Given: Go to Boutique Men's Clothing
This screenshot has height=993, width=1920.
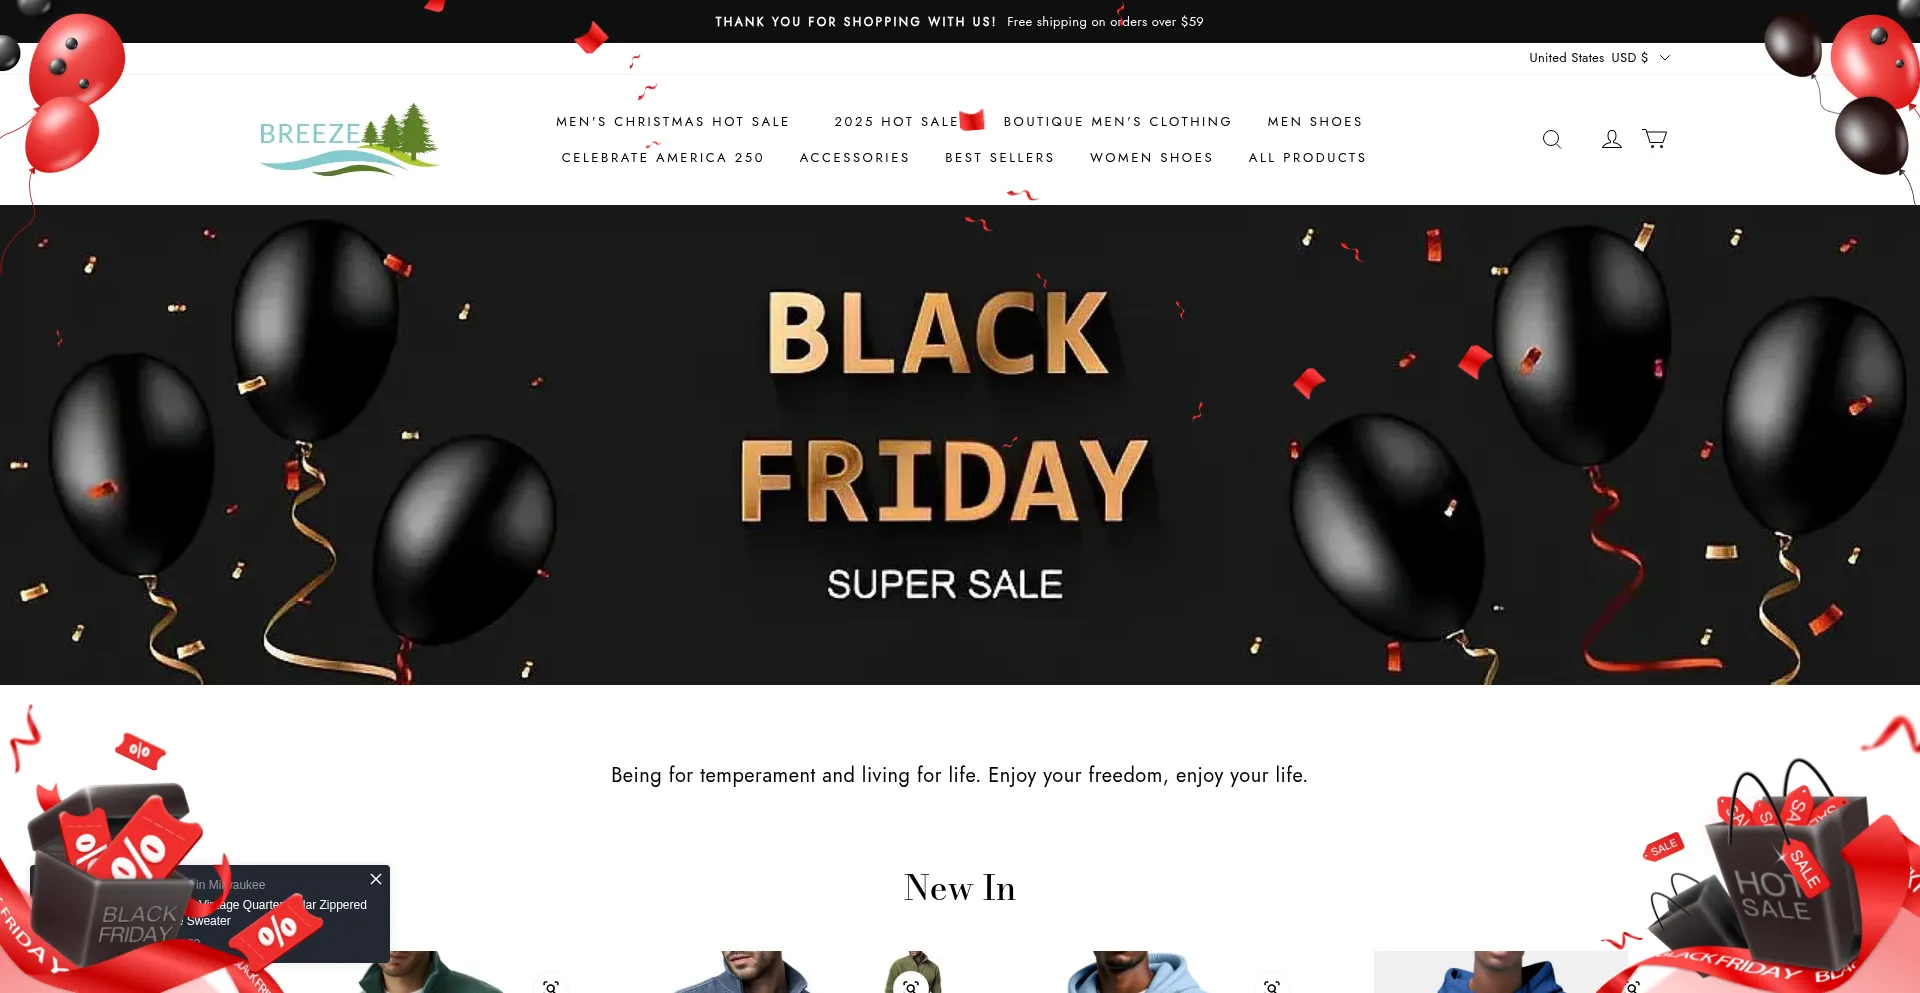Looking at the screenshot, I should point(1118,122).
